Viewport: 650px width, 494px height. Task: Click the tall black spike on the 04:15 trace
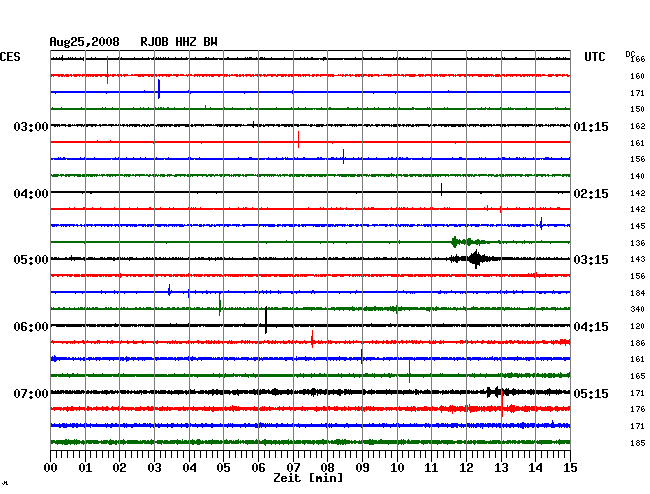[266, 320]
